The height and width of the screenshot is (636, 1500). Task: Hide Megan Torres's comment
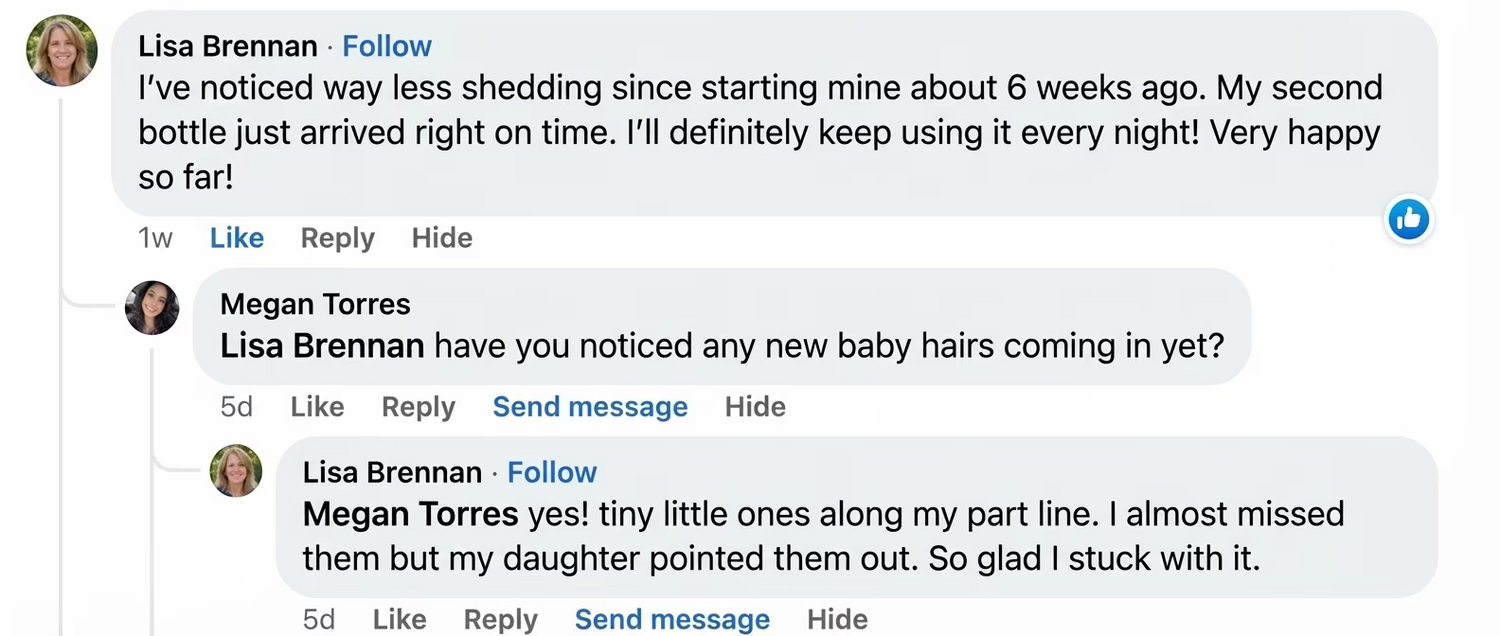pyautogui.click(x=755, y=407)
